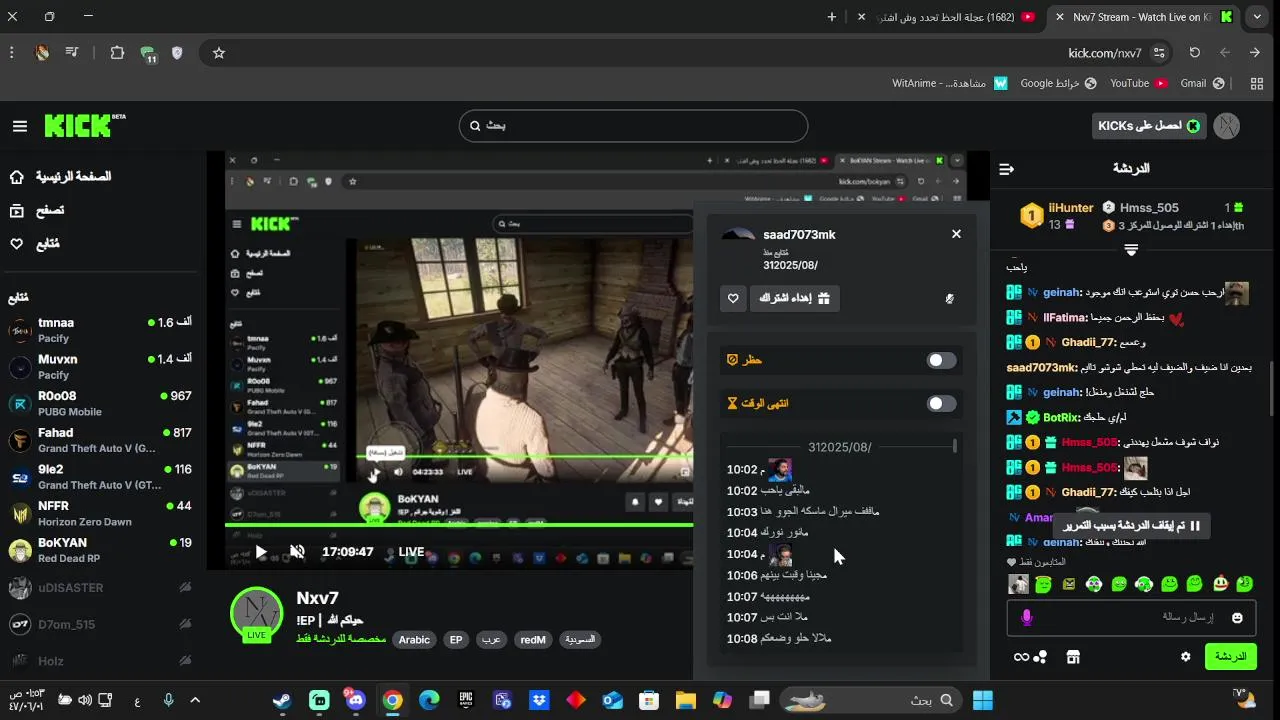Image resolution: width=1280 pixels, height=720 pixels.
Task: Open the emoji picker in message box
Action: pos(1237,618)
